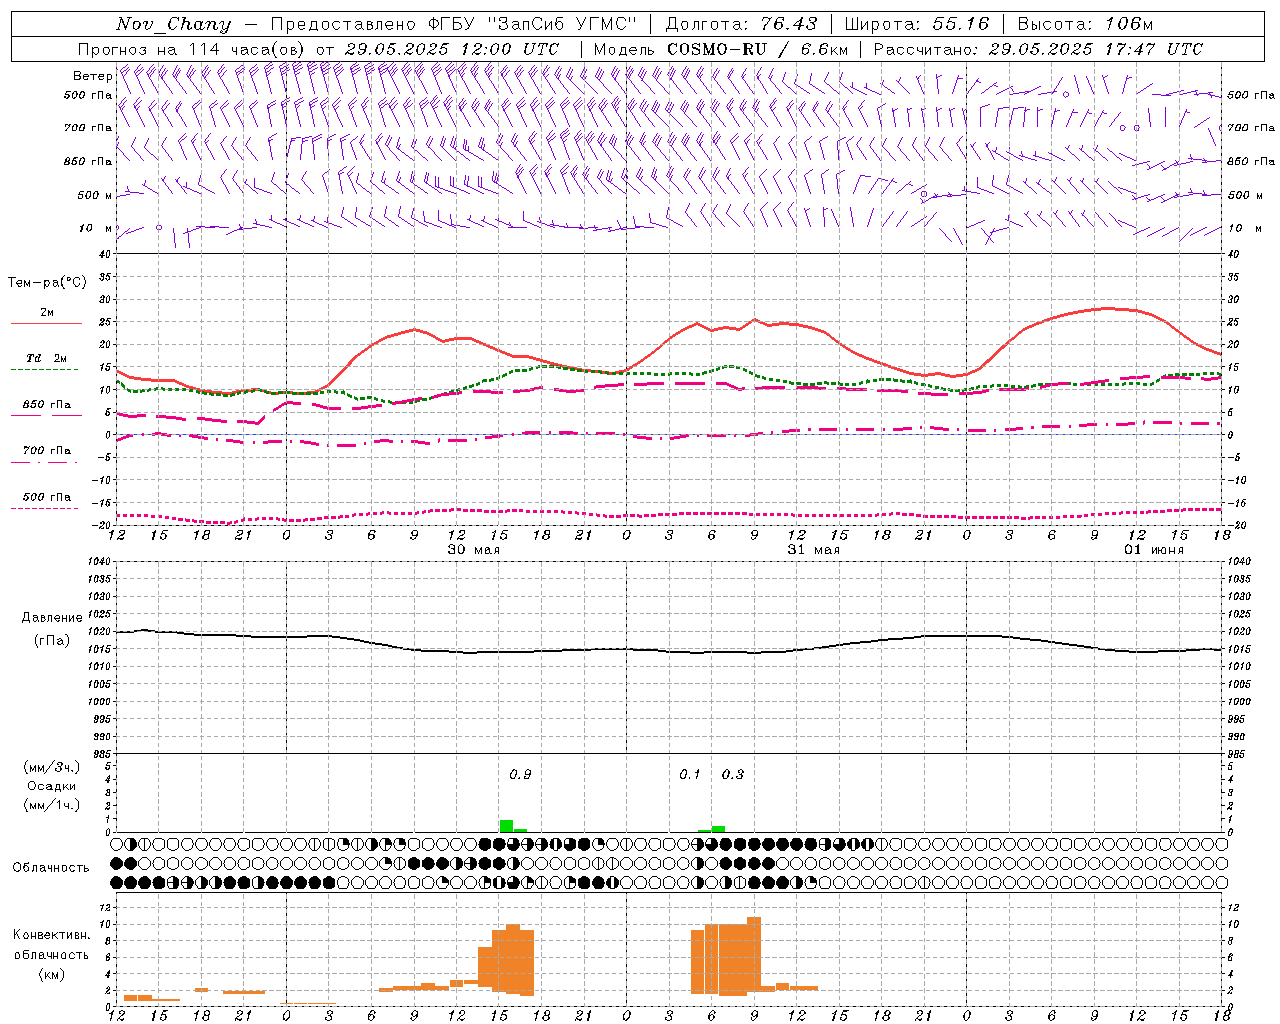Click the '(гПа)' unit label under Давление
The image size is (1280, 1024).
(52, 641)
